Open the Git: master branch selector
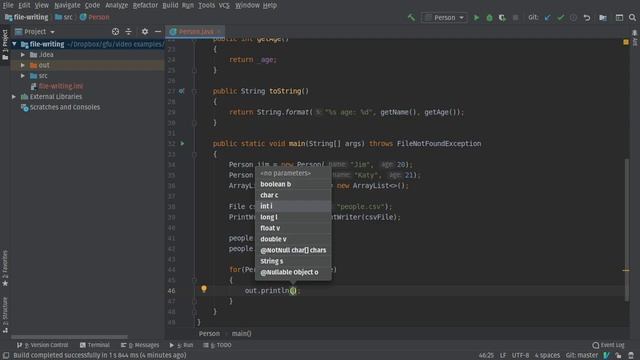The image size is (640, 360). tap(582, 356)
